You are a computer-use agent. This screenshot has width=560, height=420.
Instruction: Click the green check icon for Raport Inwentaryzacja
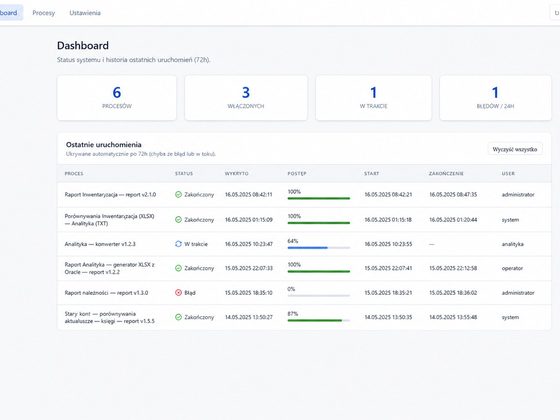[x=179, y=194]
